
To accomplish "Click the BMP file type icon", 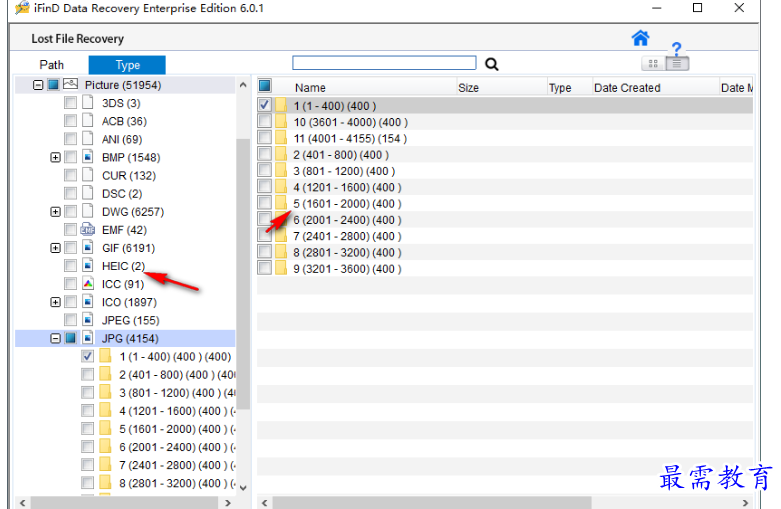I will (x=88, y=157).
